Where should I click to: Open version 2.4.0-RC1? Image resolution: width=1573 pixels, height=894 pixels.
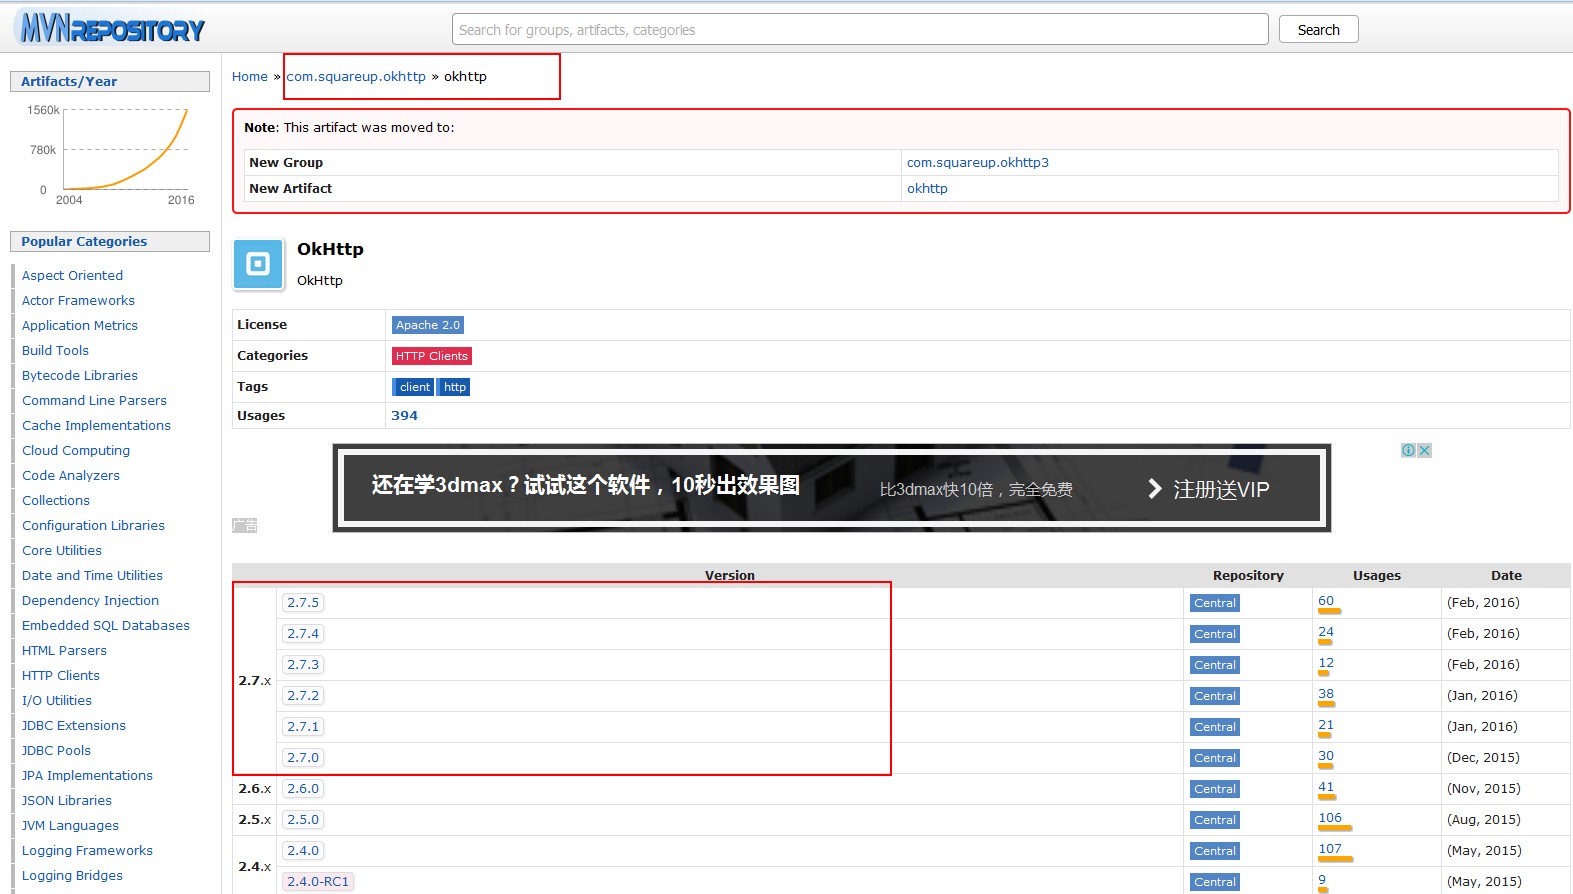pyautogui.click(x=318, y=882)
